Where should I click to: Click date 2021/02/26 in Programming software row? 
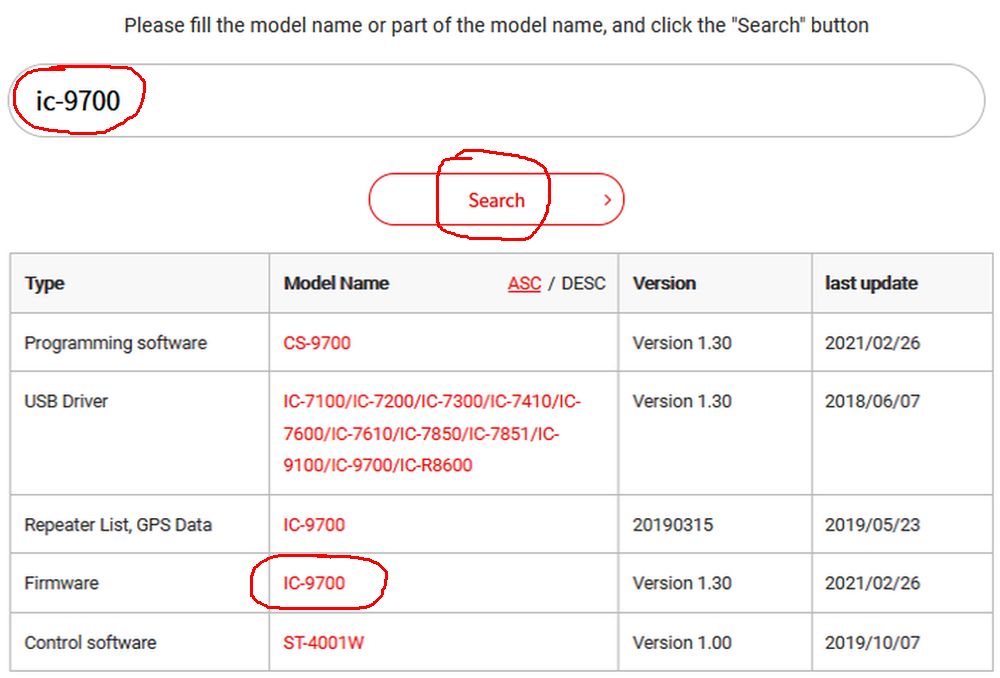tap(872, 343)
